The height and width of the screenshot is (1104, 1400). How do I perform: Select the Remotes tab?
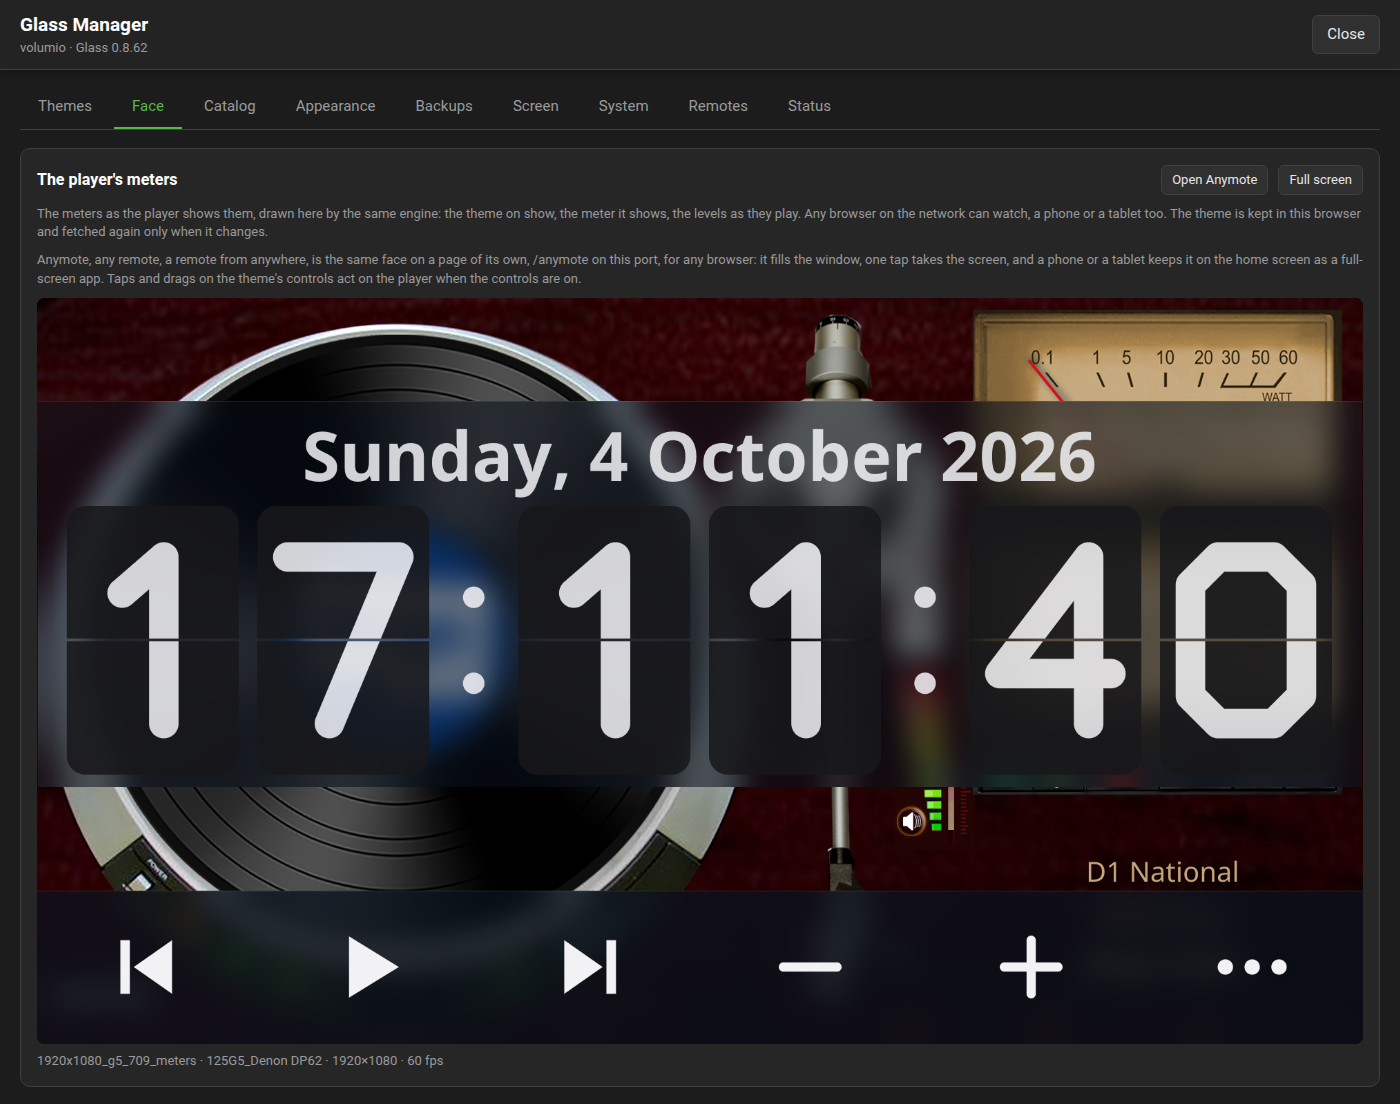718,106
